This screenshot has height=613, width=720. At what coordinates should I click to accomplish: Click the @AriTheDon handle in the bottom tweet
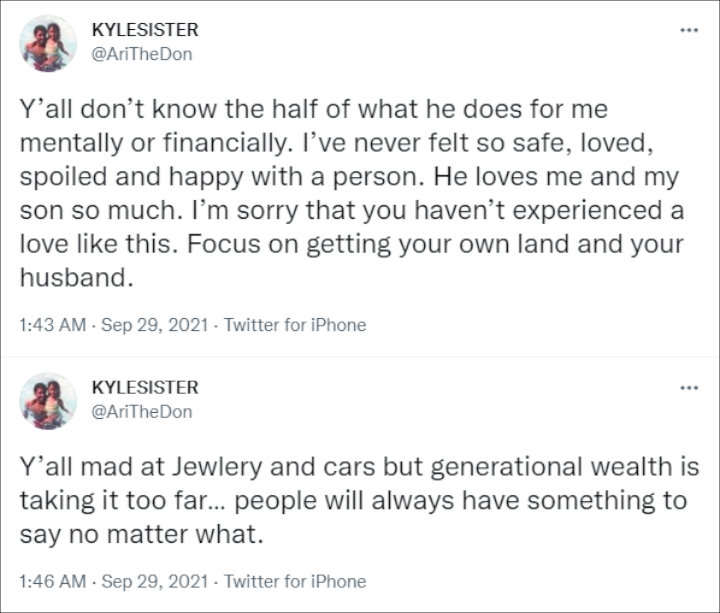coord(141,411)
